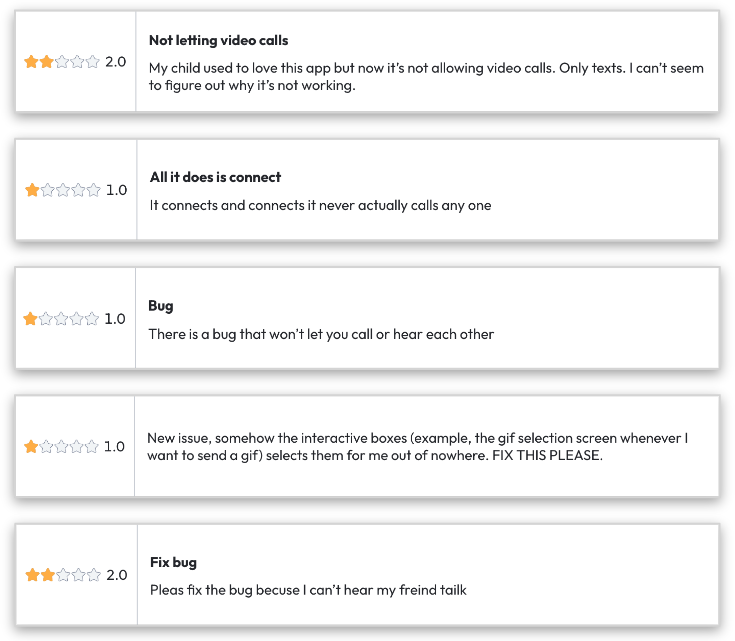Click the 2.0 rating number in the first review
Screen dimensions: 735x641
[115, 61]
